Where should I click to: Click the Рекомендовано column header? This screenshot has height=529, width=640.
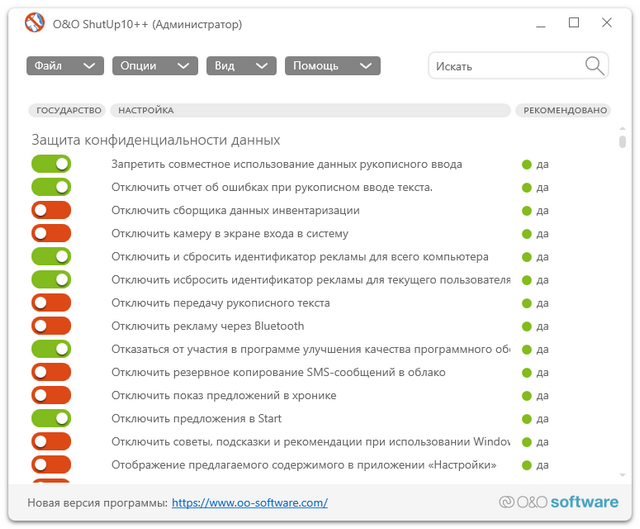click(564, 110)
